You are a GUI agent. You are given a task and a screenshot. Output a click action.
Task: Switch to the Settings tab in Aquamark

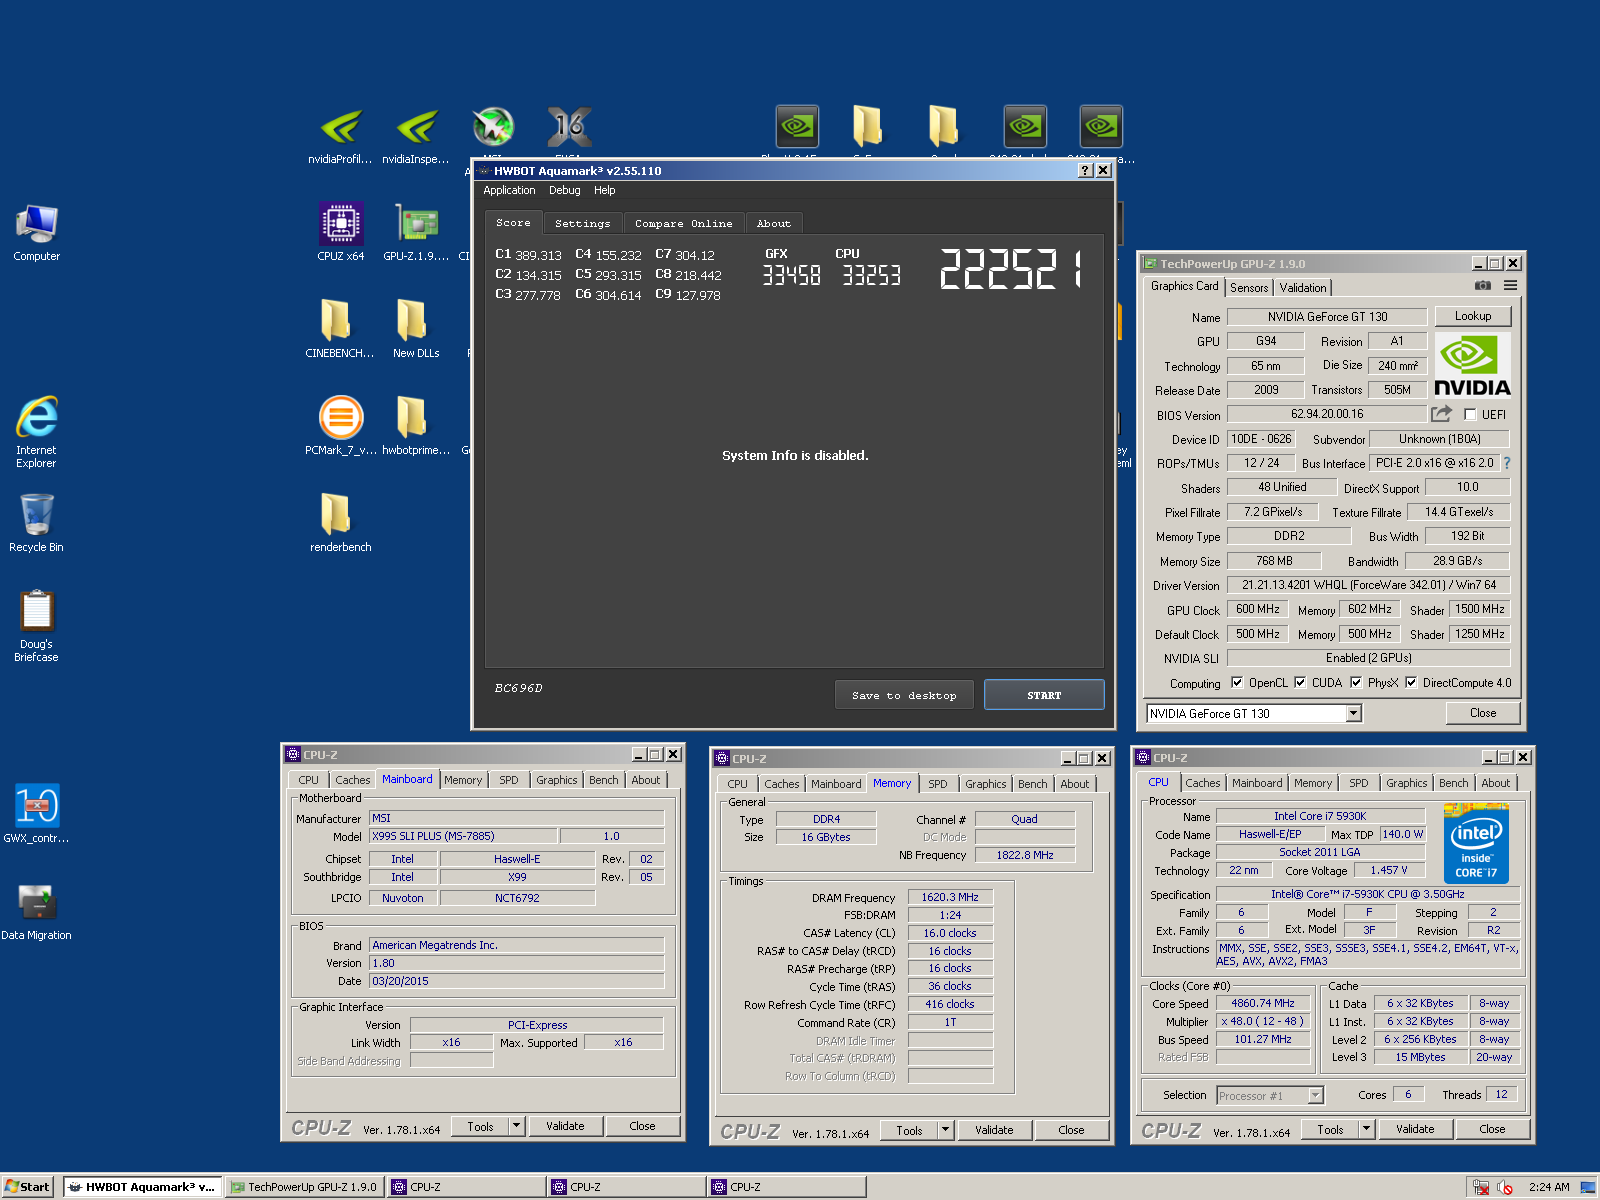click(583, 223)
